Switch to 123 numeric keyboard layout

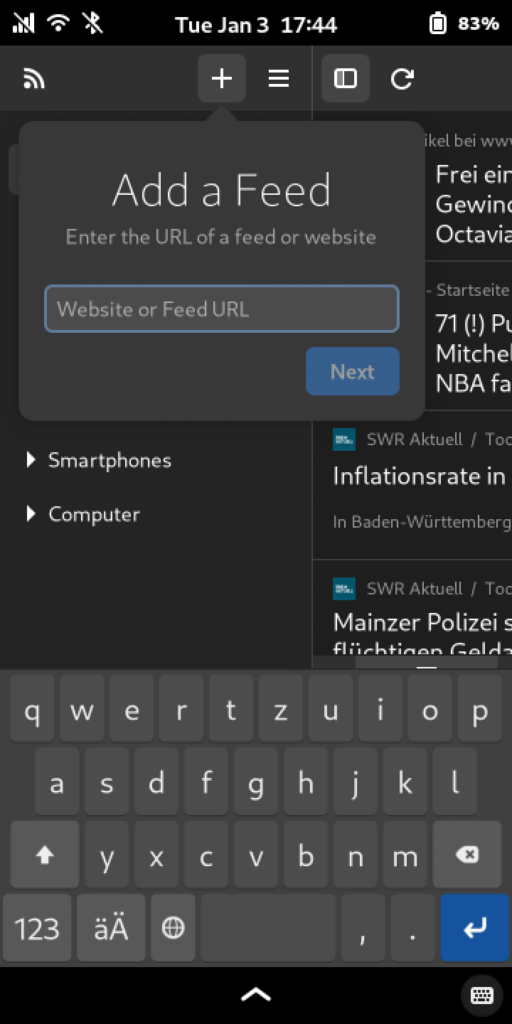[x=37, y=928]
